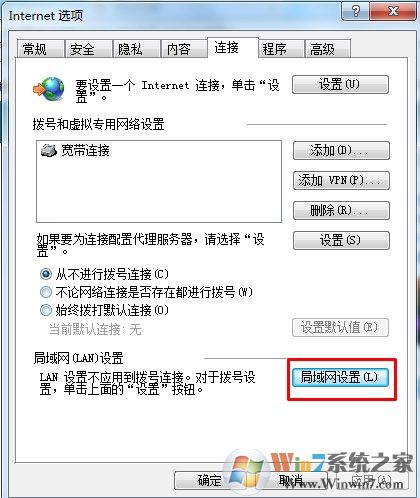The image size is (420, 498).
Task: Click the 添加(D)... button
Action: tap(341, 151)
